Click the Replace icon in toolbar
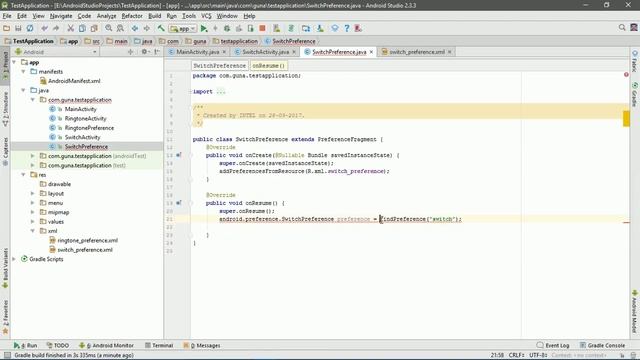This screenshot has width=640, height=360. click(120, 28)
